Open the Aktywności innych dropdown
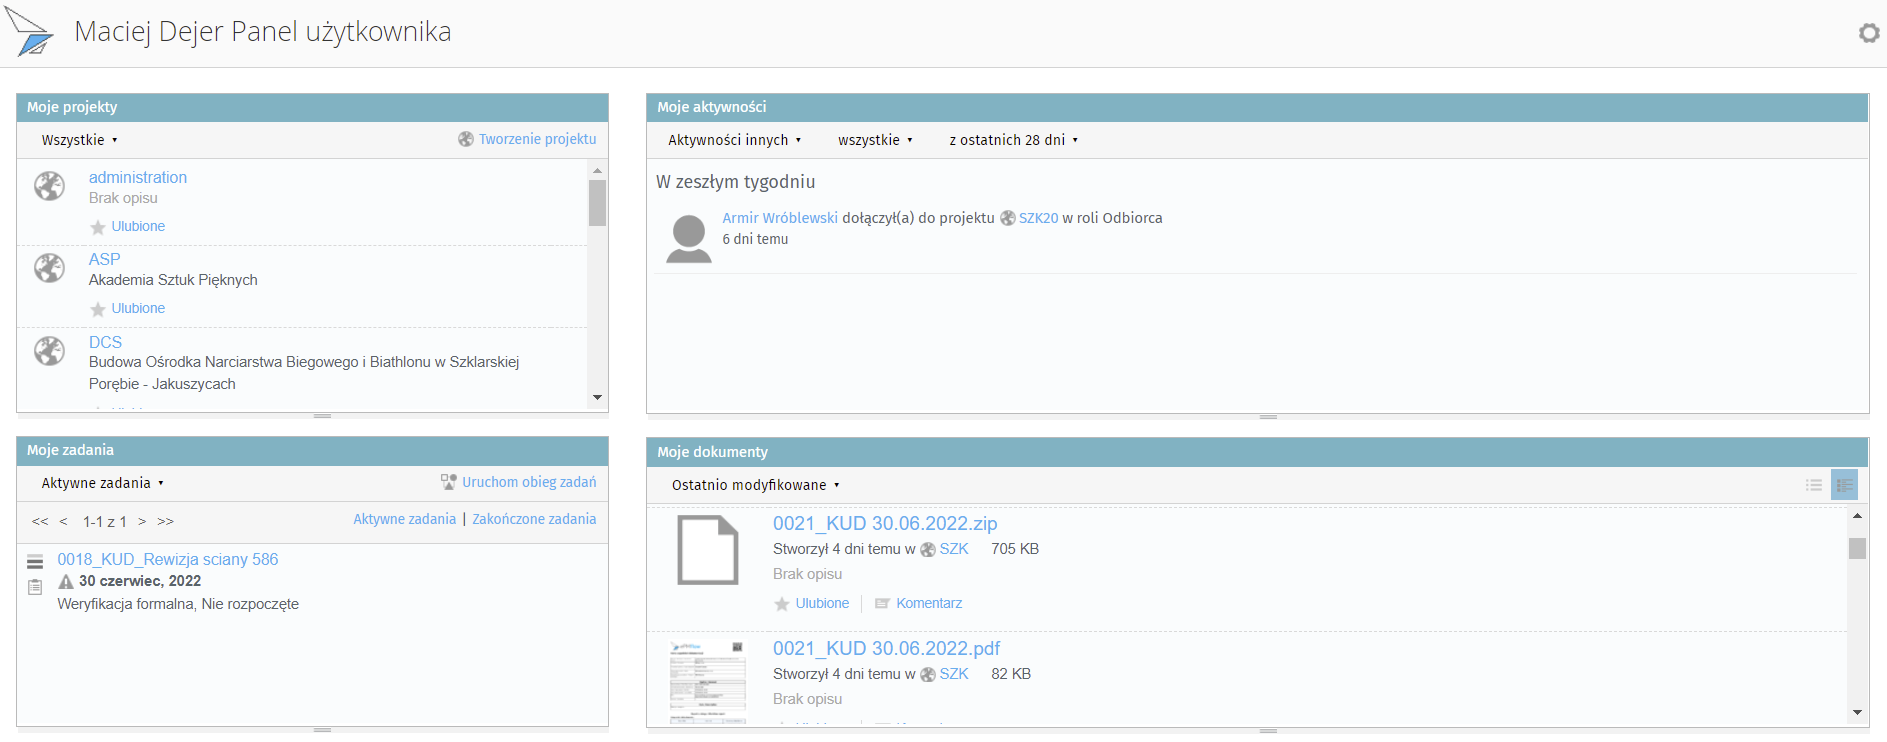The image size is (1887, 742). coord(734,140)
